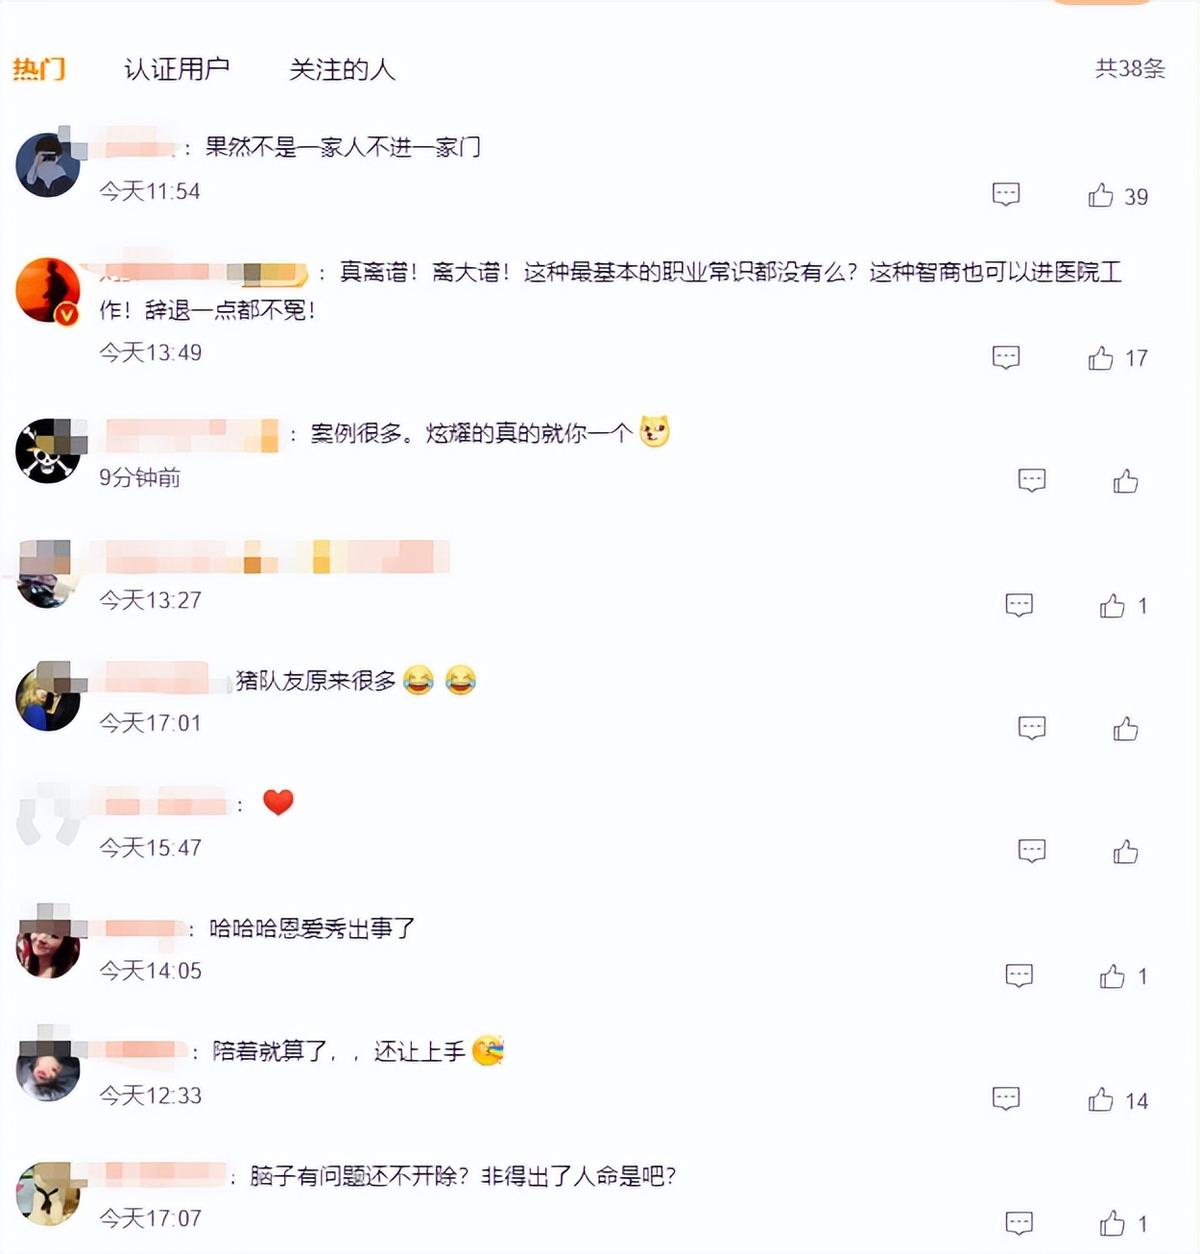Screen dimensions: 1200x1254
Task: Switch to the 认证用户 tab
Action: [177, 69]
